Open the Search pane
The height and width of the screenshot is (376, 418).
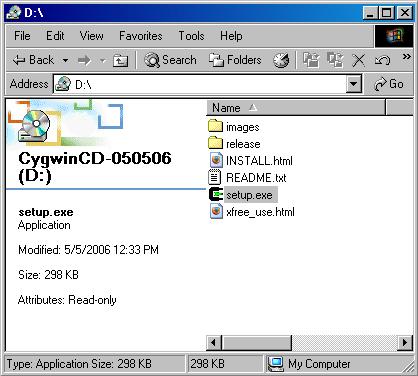tap(170, 60)
